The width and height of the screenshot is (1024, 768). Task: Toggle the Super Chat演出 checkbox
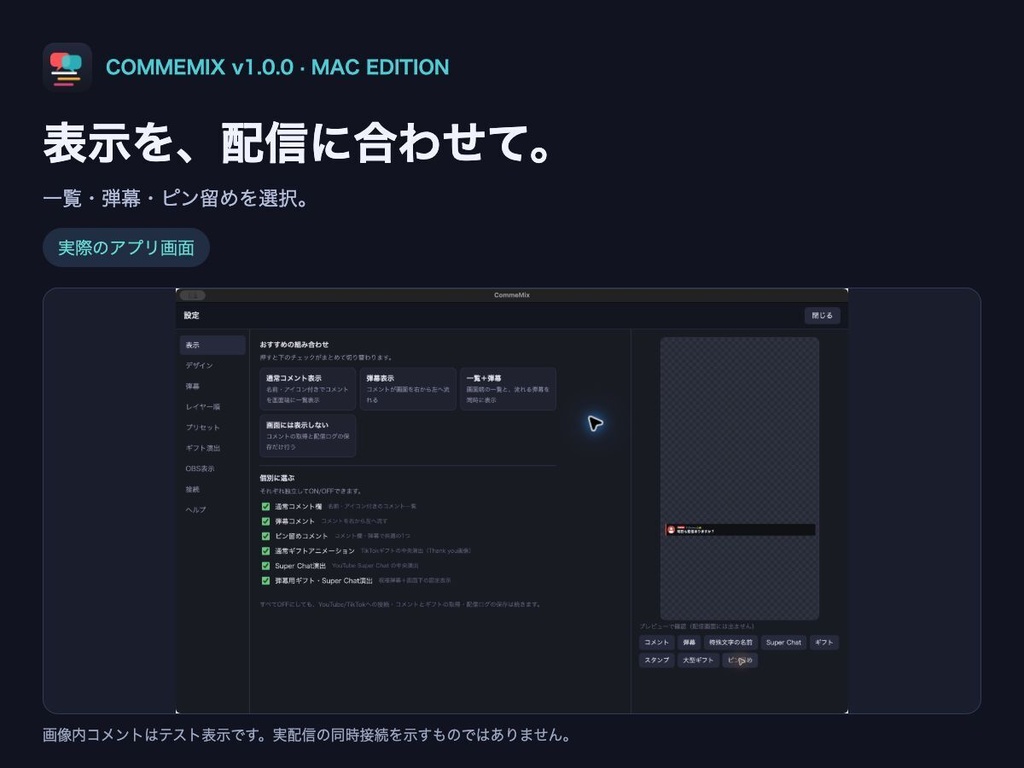point(266,566)
